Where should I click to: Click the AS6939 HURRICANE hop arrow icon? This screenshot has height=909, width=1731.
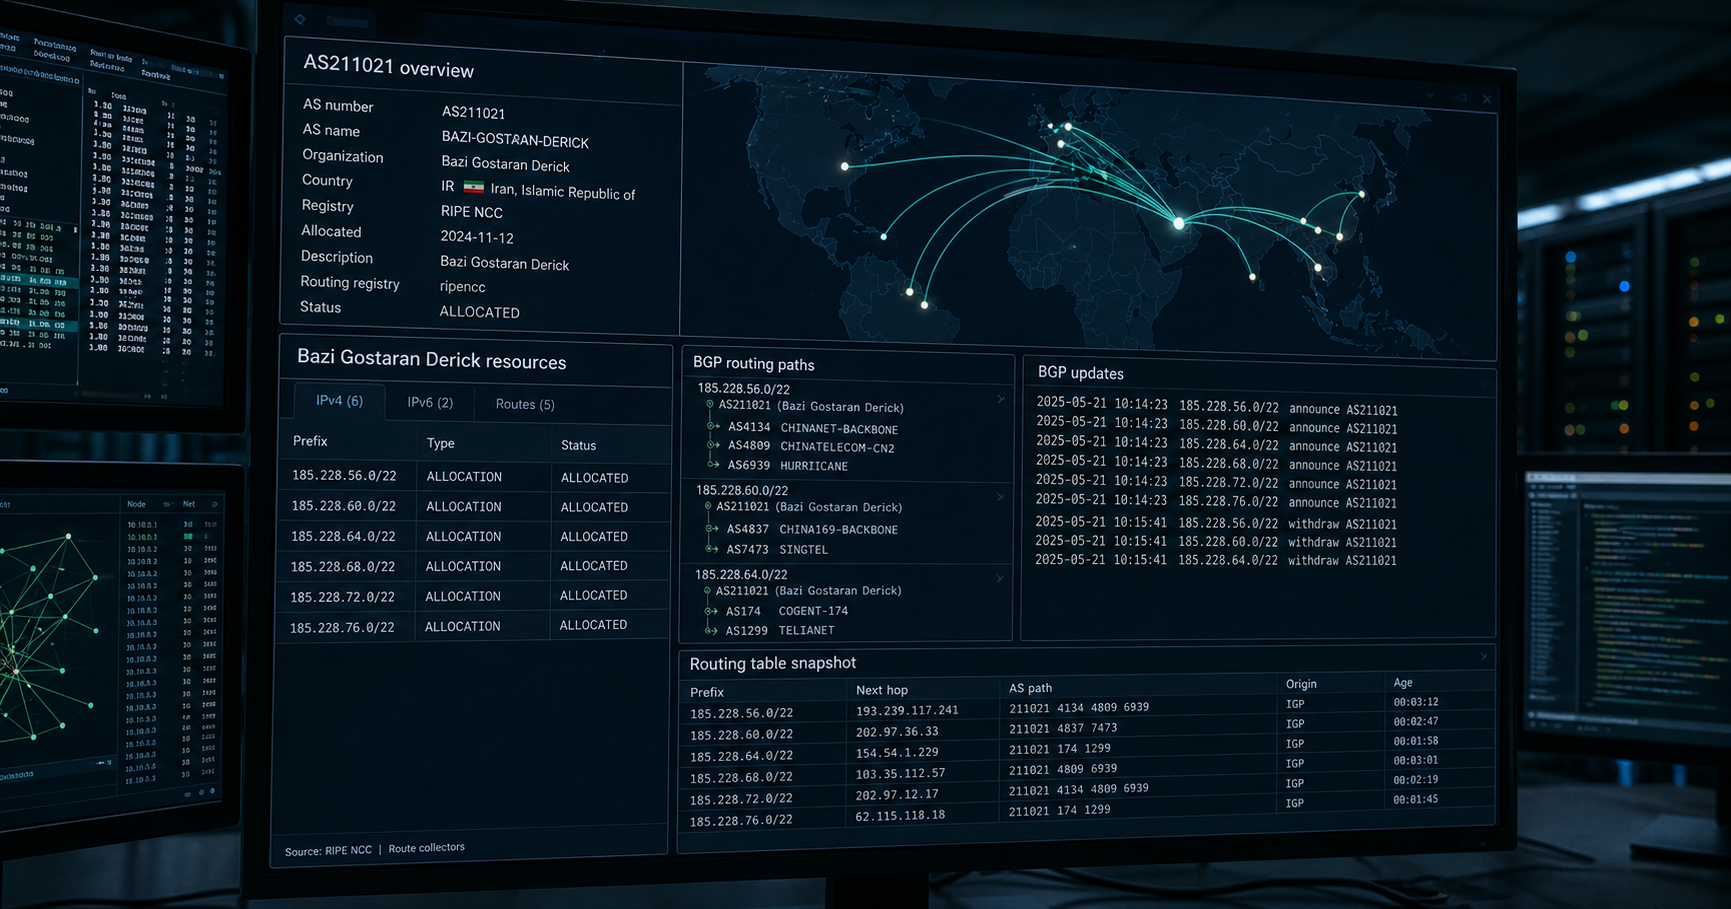click(713, 465)
